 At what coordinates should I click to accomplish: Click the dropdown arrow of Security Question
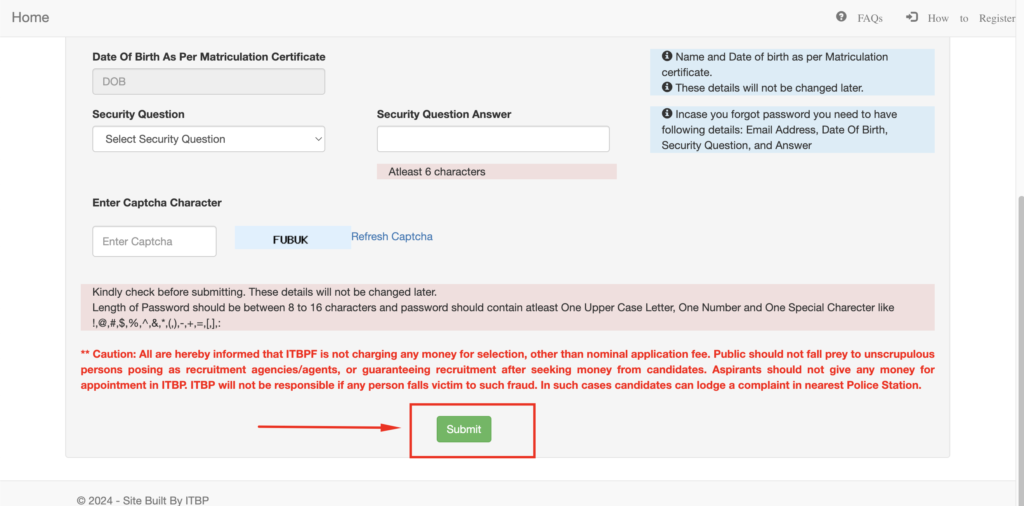318,139
